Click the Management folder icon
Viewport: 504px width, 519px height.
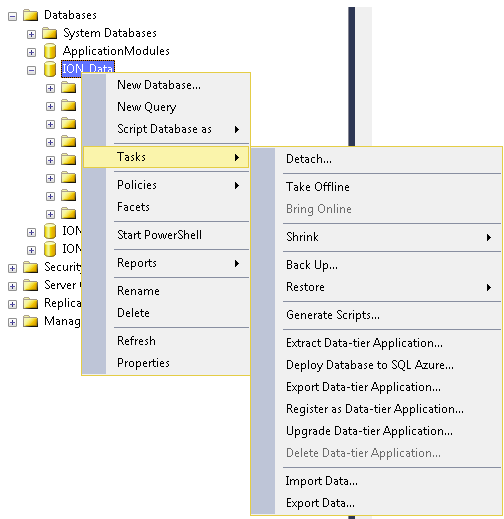(x=30, y=321)
